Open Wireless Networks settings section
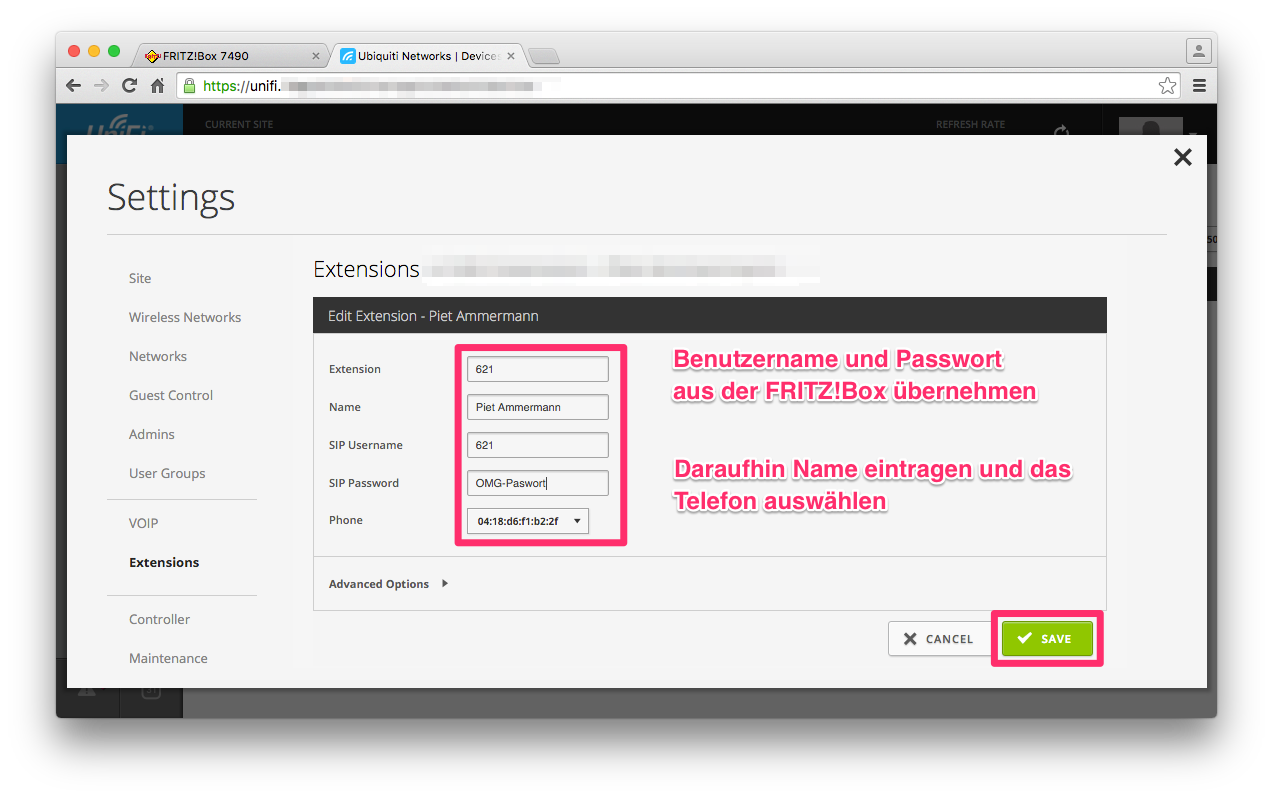This screenshot has height=798, width=1273. 185,317
